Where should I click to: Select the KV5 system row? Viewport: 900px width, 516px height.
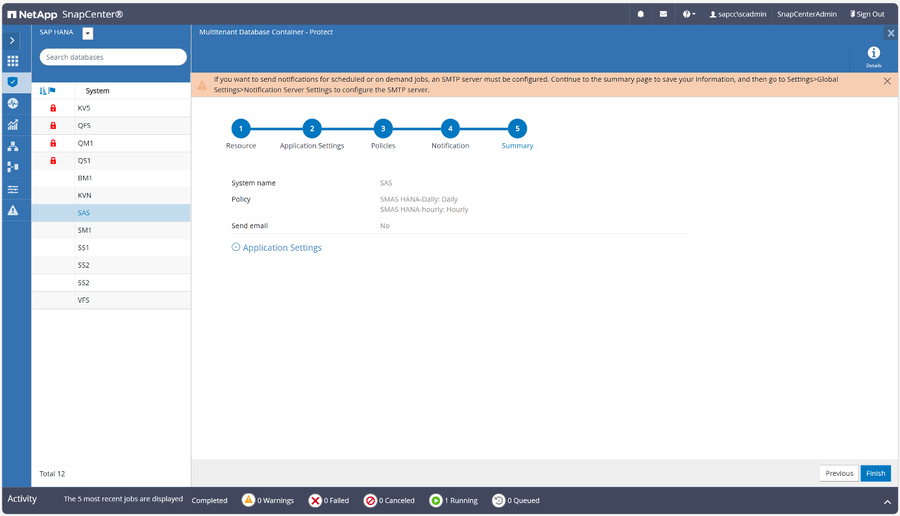[x=111, y=108]
